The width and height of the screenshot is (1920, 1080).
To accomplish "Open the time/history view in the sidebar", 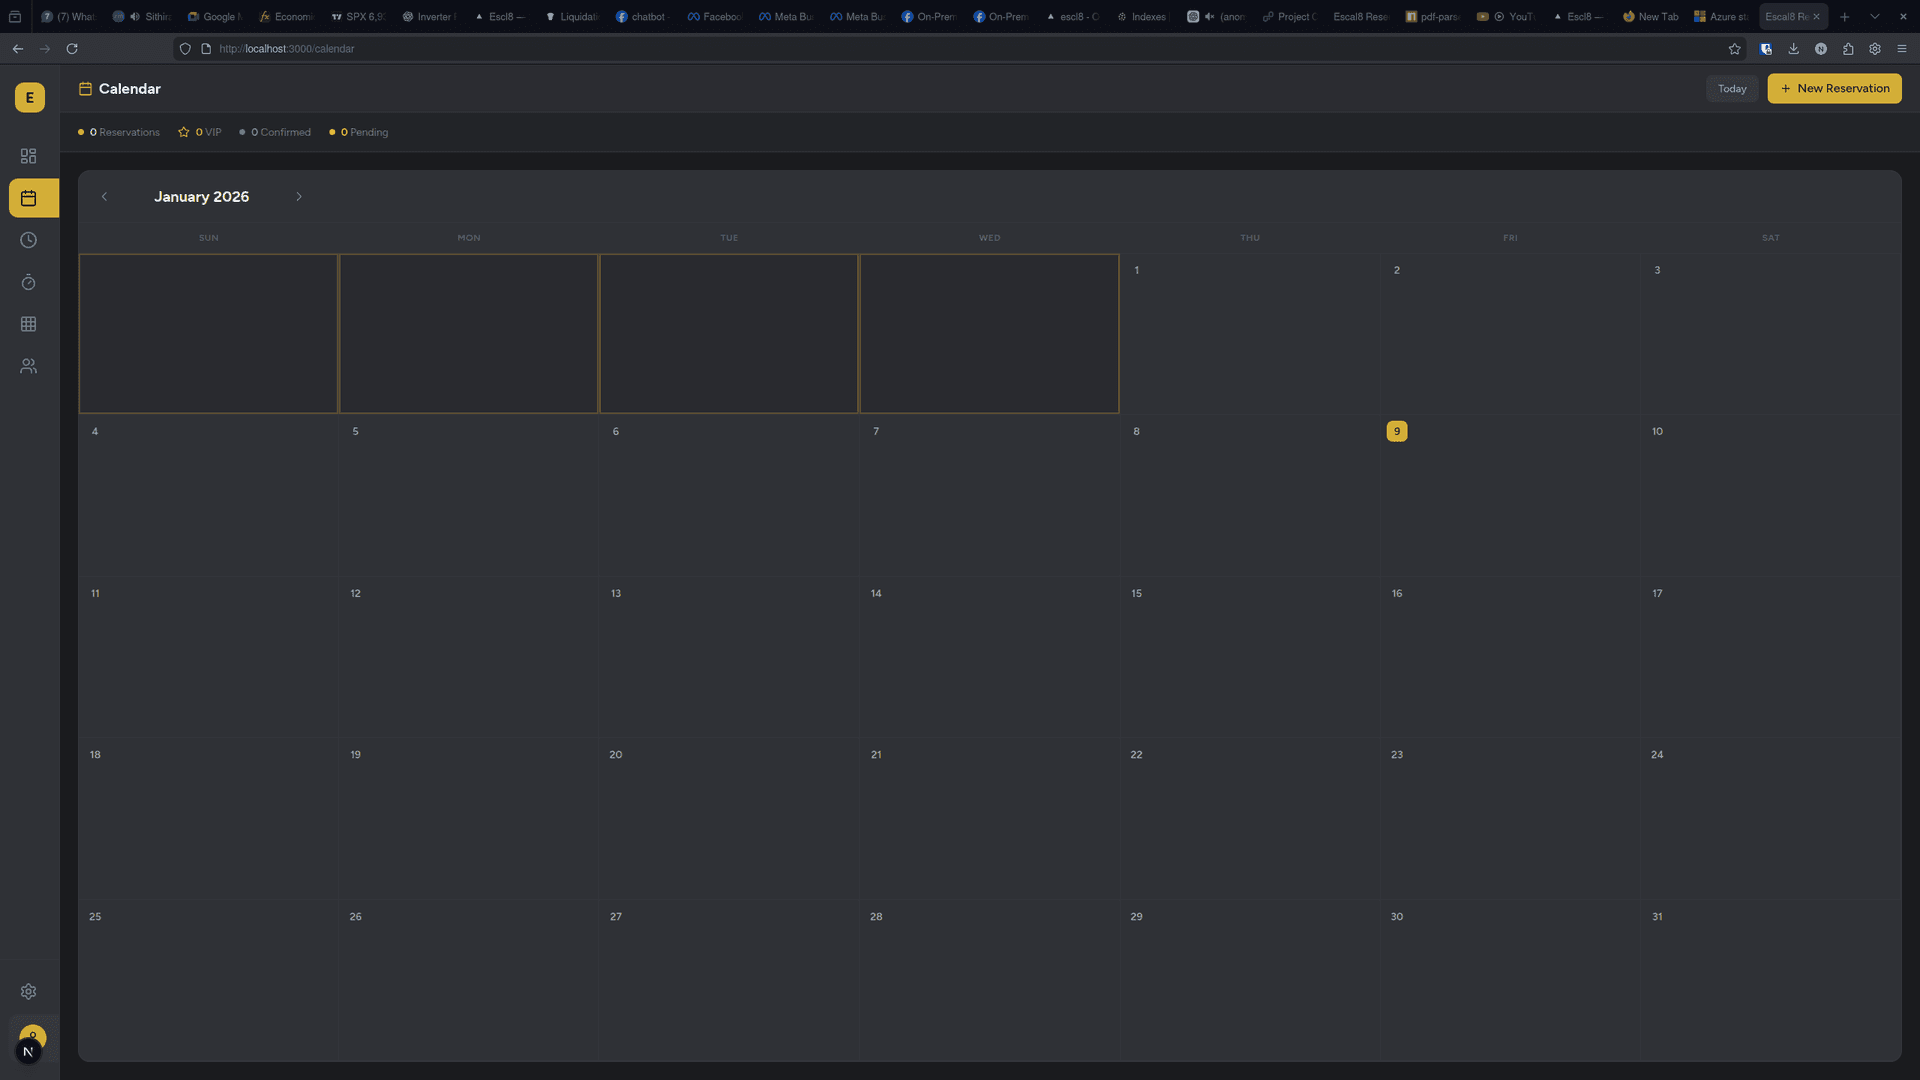I will click(28, 240).
